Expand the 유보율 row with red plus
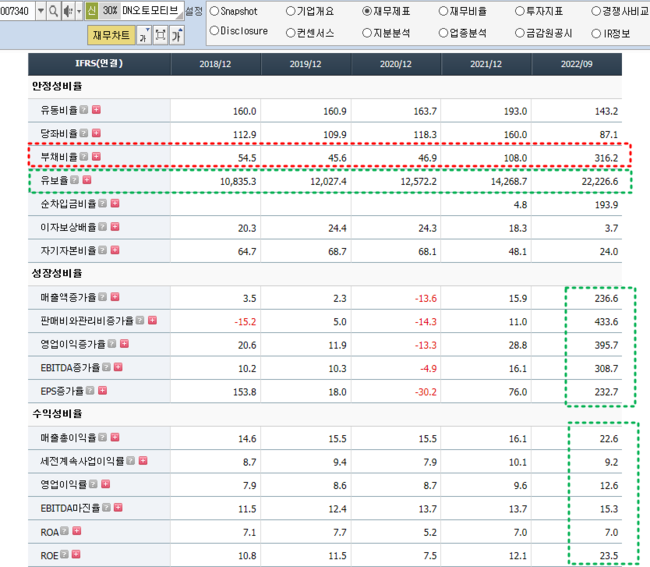This screenshot has width=650, height=567. click(x=87, y=180)
